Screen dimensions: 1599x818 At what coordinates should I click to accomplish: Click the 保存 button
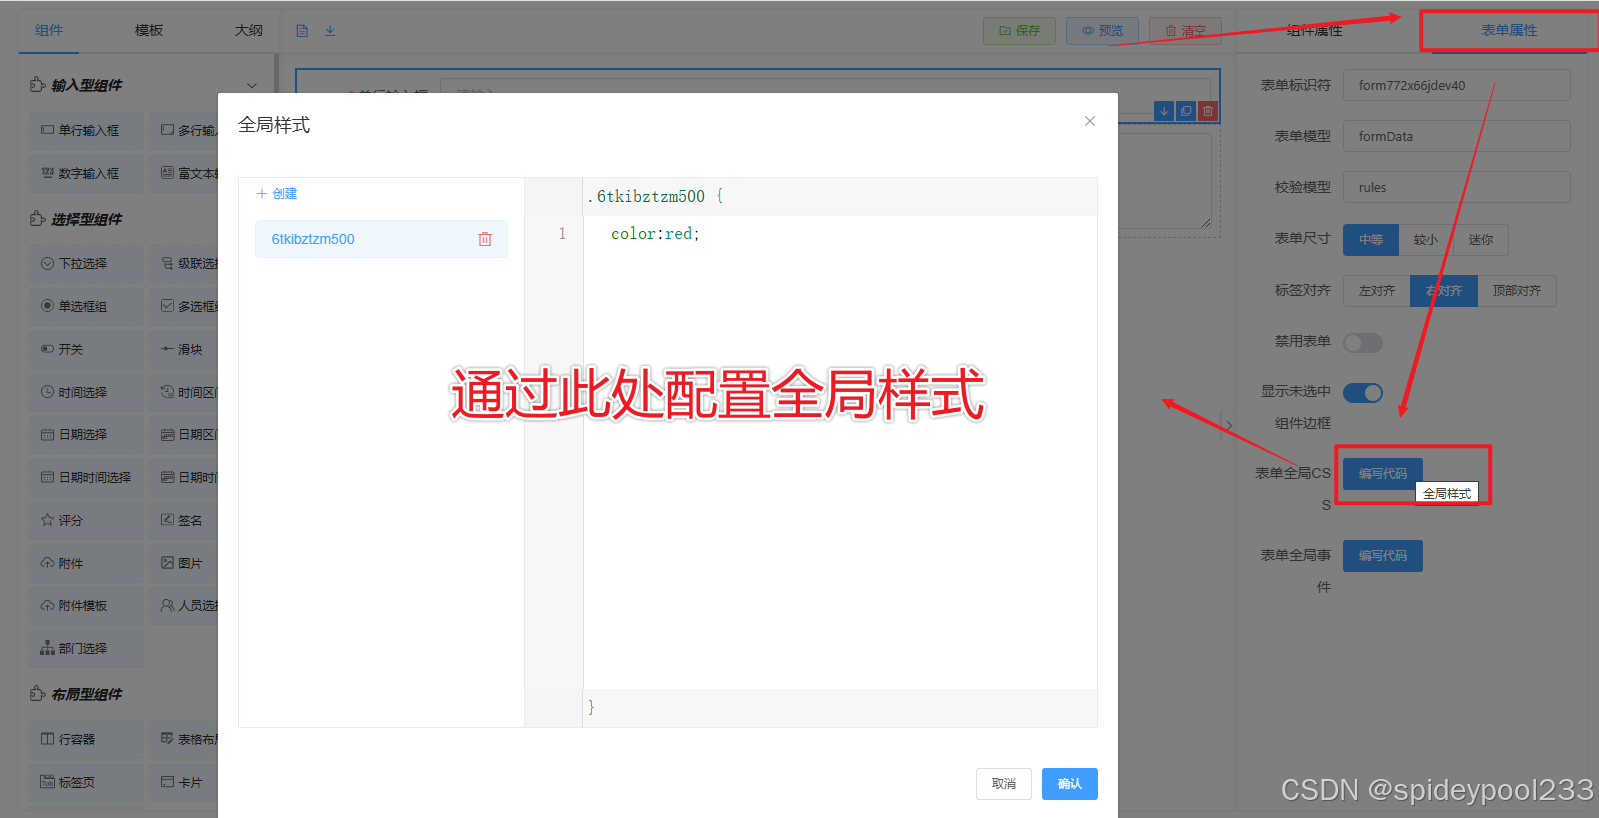click(x=1019, y=31)
